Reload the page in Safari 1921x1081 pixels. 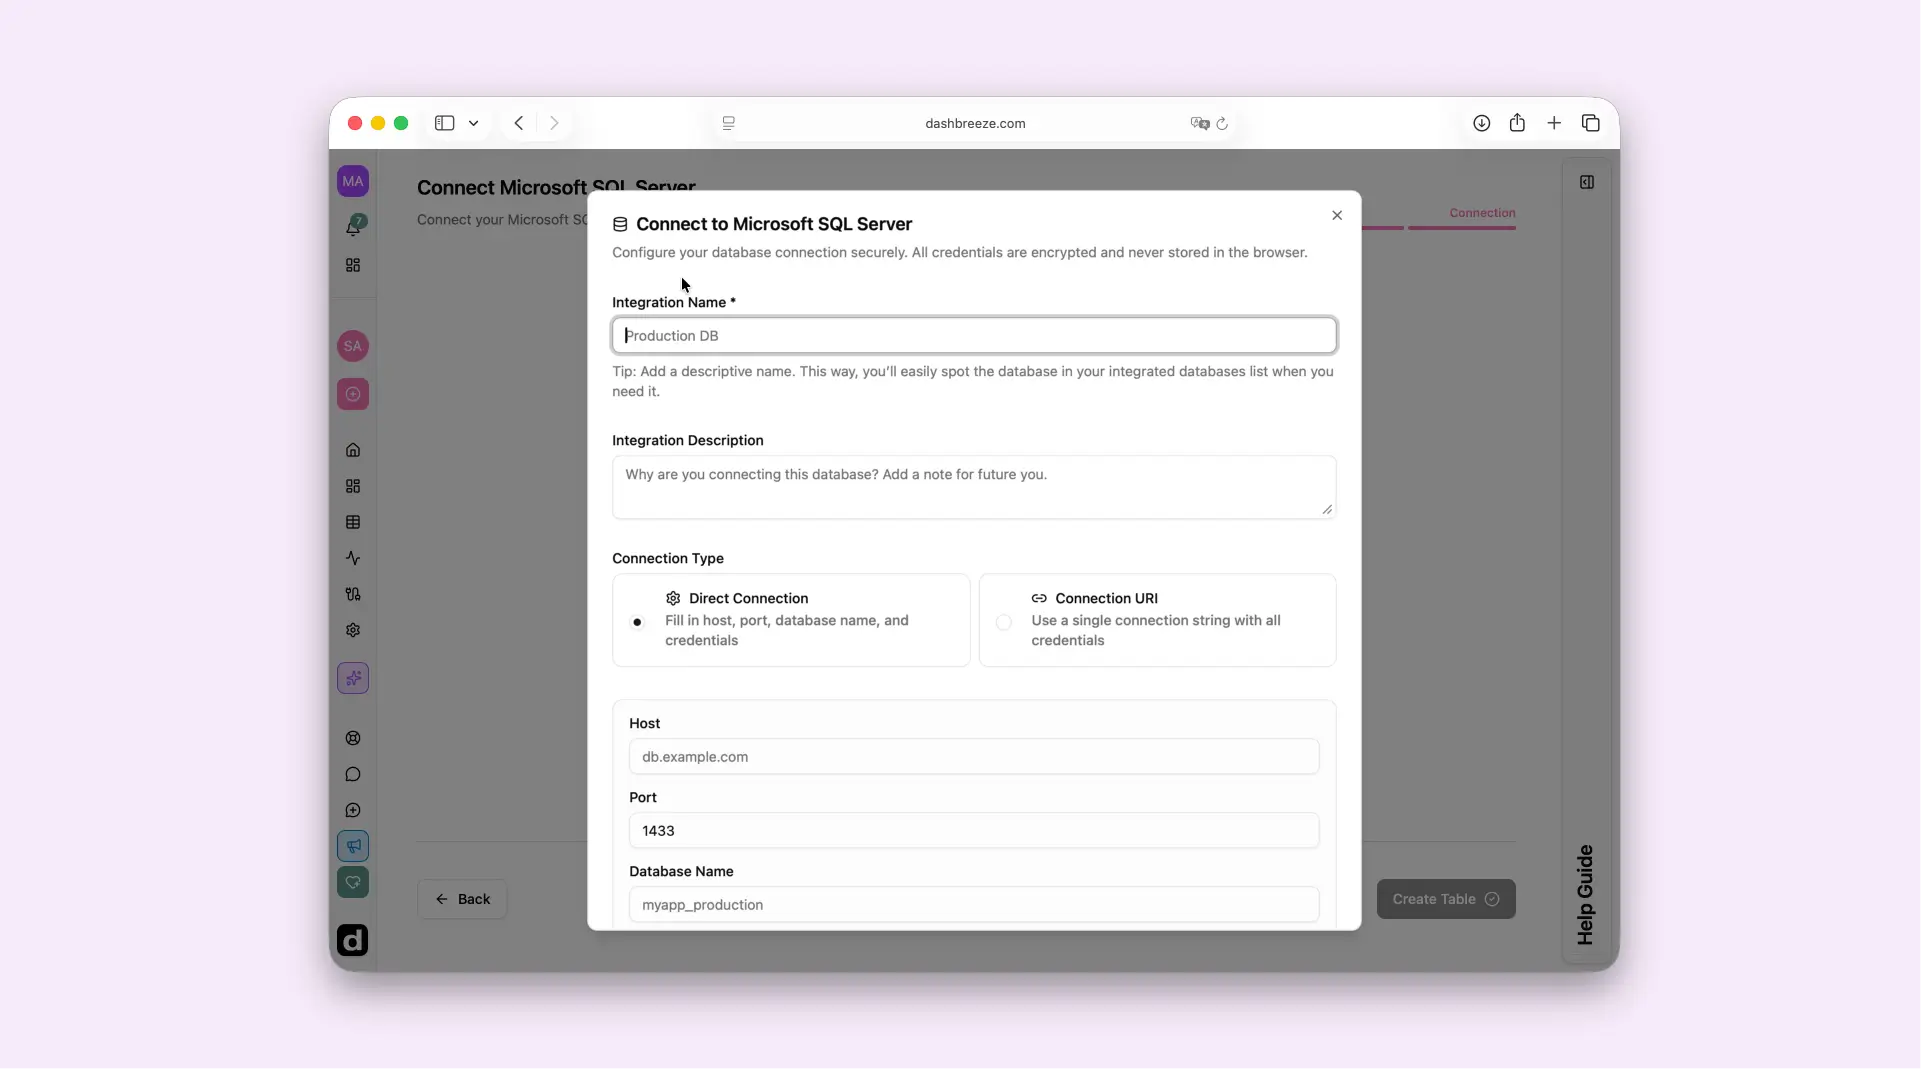coord(1222,123)
